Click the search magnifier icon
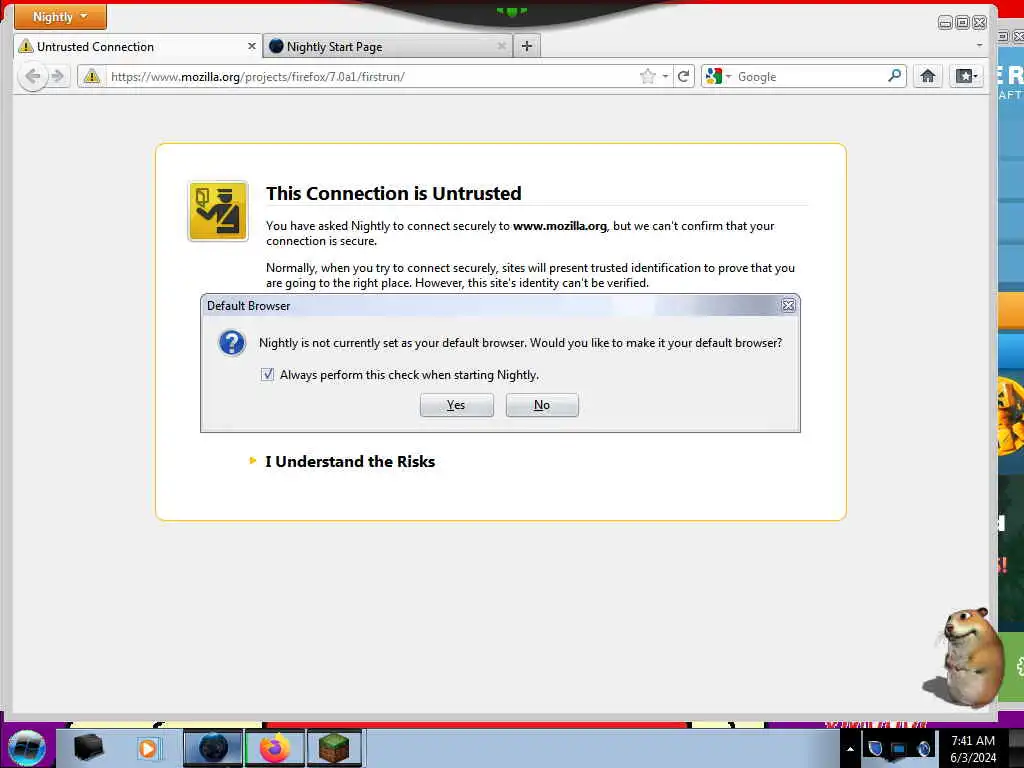The width and height of the screenshot is (1024, 768). 895,76
